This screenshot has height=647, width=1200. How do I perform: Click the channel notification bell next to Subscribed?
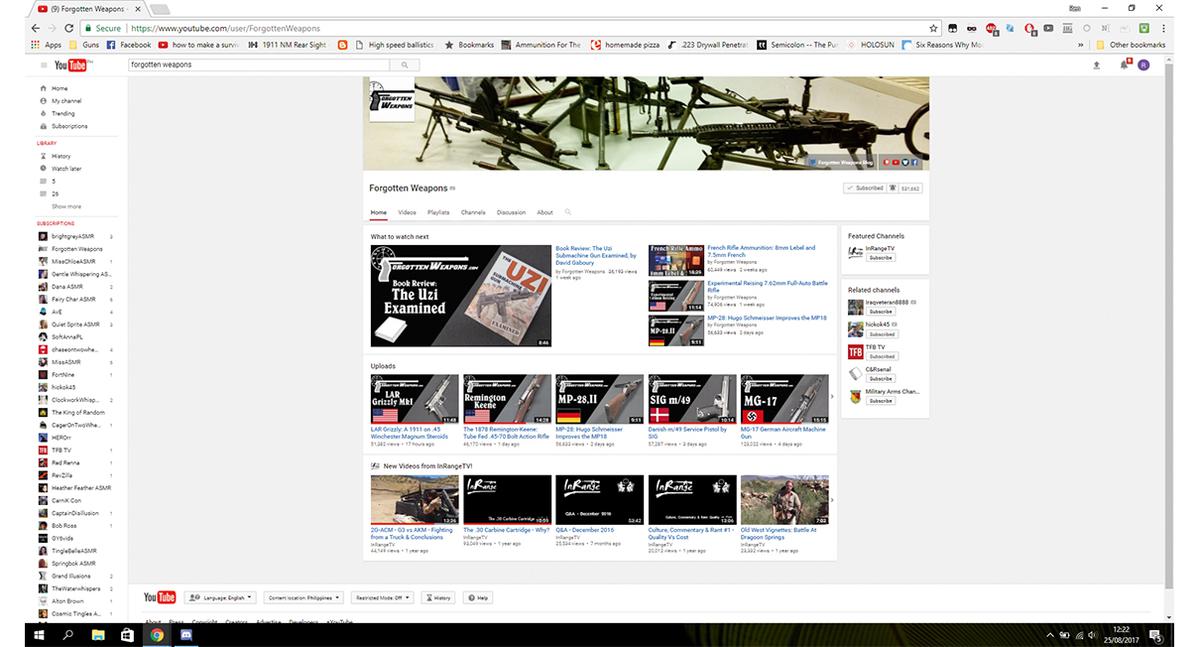[x=893, y=188]
